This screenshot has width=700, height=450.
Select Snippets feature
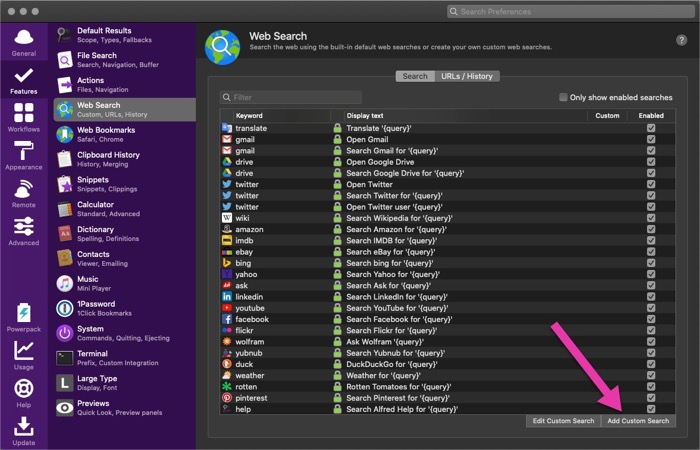pyautogui.click(x=125, y=184)
